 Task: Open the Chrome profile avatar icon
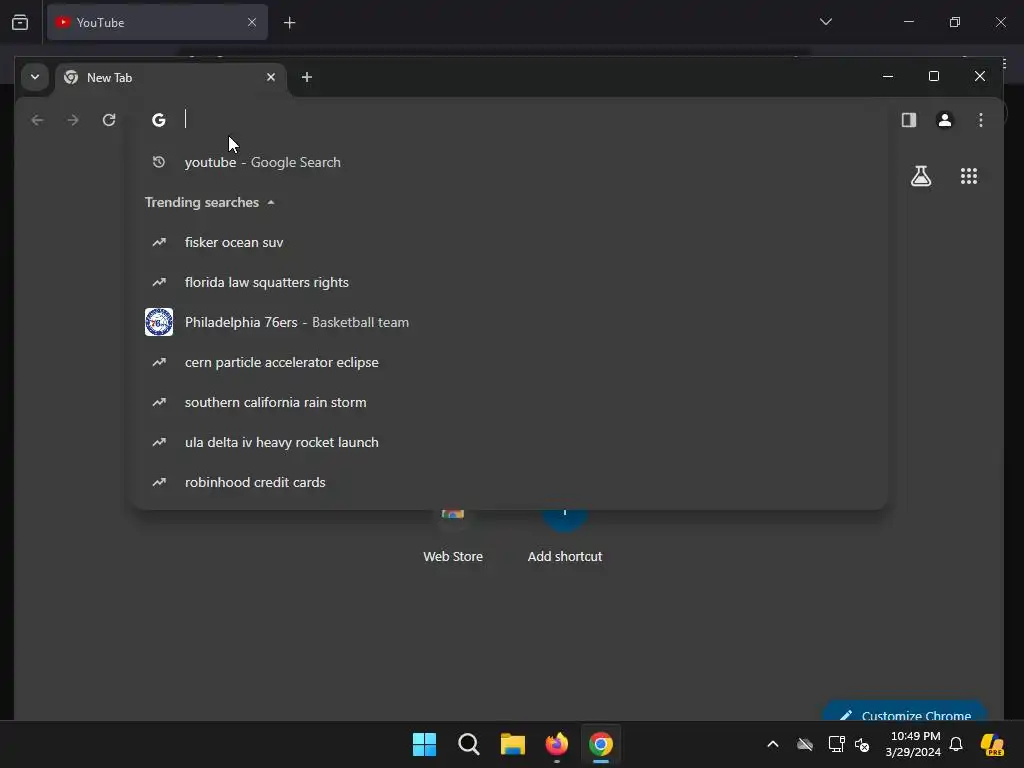coord(944,120)
